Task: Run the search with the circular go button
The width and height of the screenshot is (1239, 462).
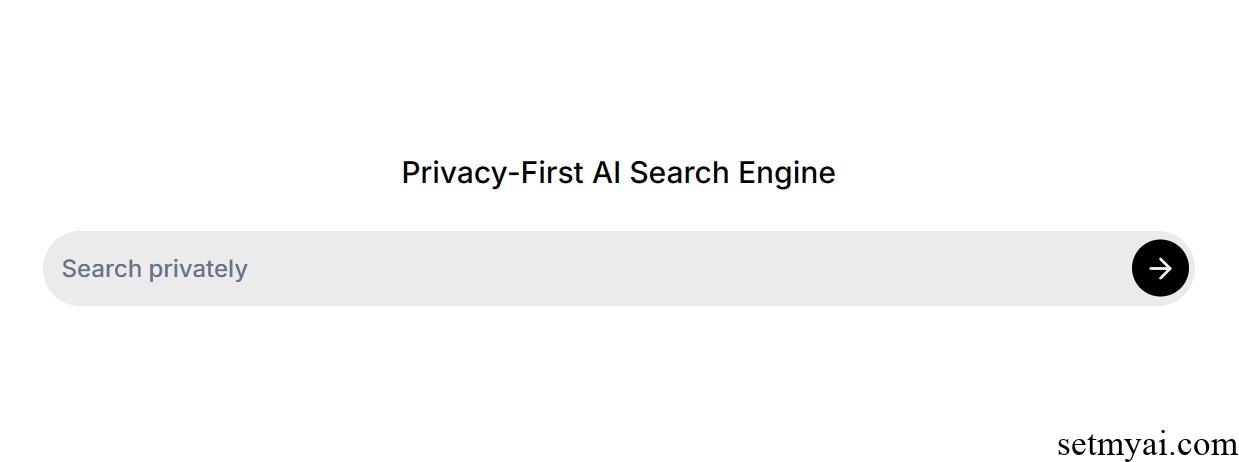Action: (1160, 268)
